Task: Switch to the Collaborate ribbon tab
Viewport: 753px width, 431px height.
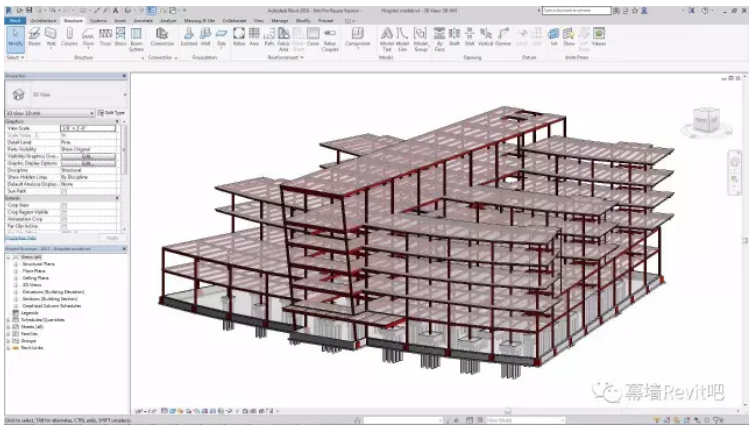Action: (234, 21)
